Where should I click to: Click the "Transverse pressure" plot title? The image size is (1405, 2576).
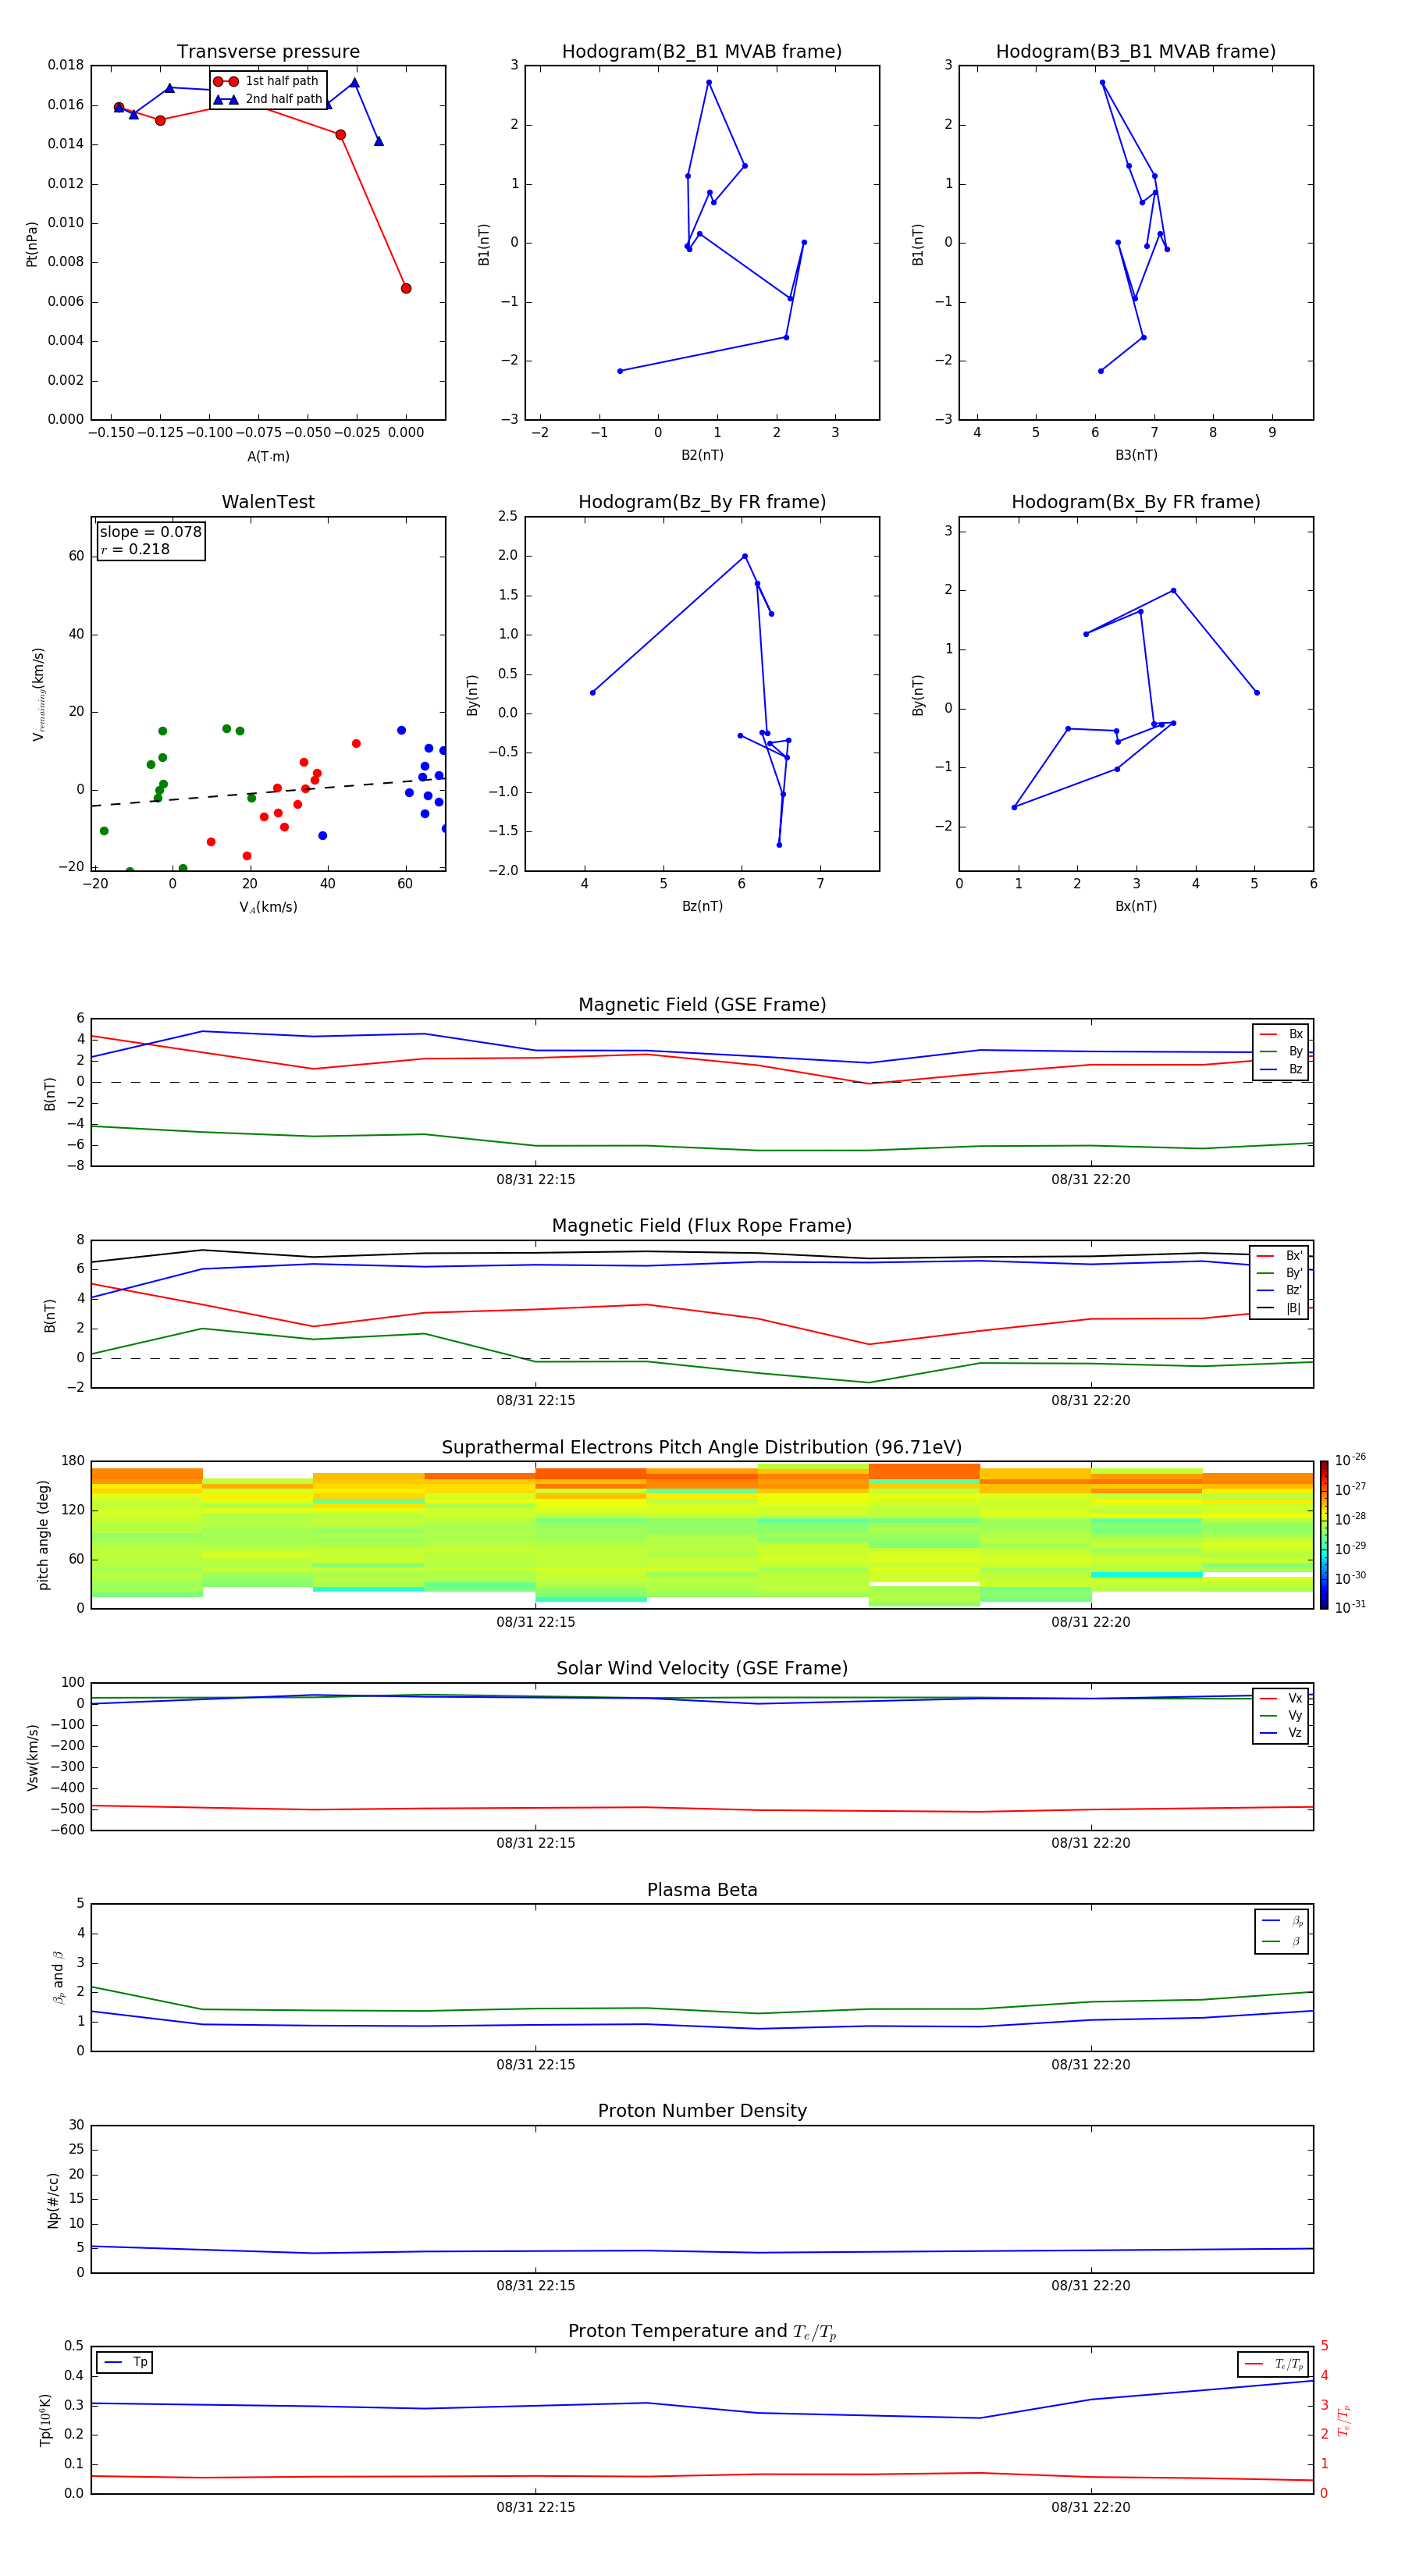pyautogui.click(x=268, y=52)
